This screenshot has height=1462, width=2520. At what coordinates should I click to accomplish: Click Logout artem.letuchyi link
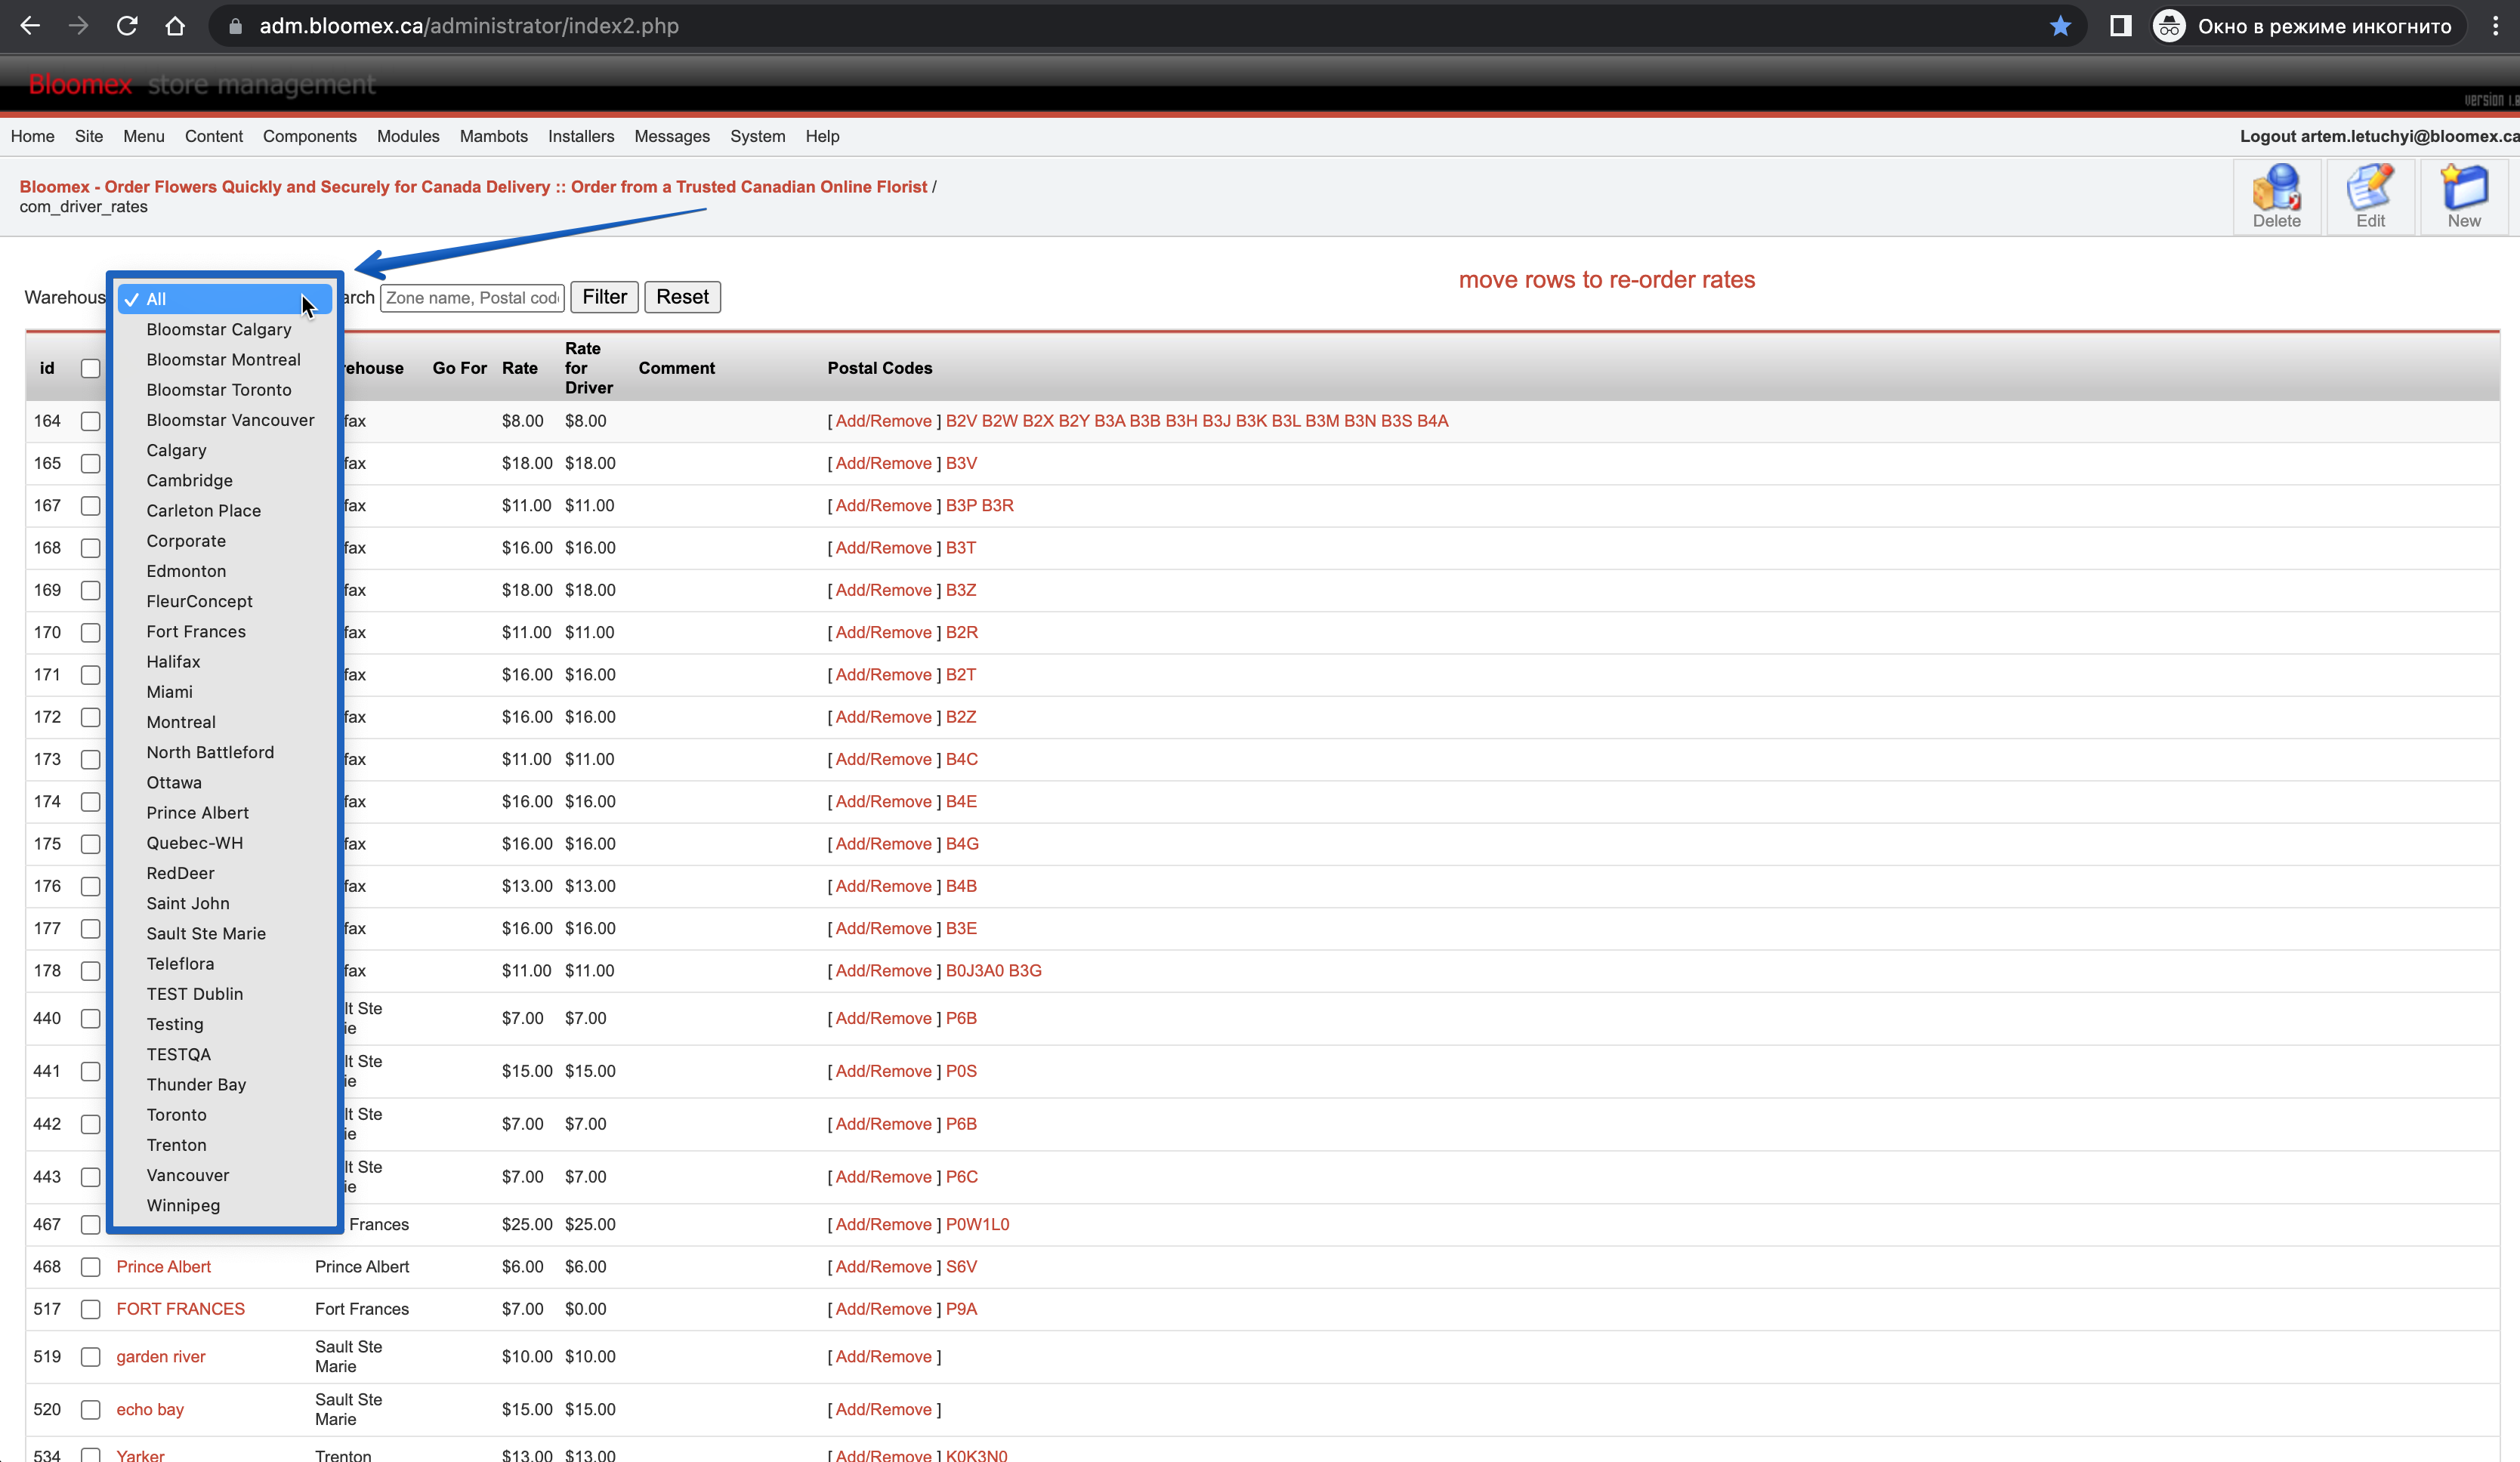pyautogui.click(x=2379, y=136)
